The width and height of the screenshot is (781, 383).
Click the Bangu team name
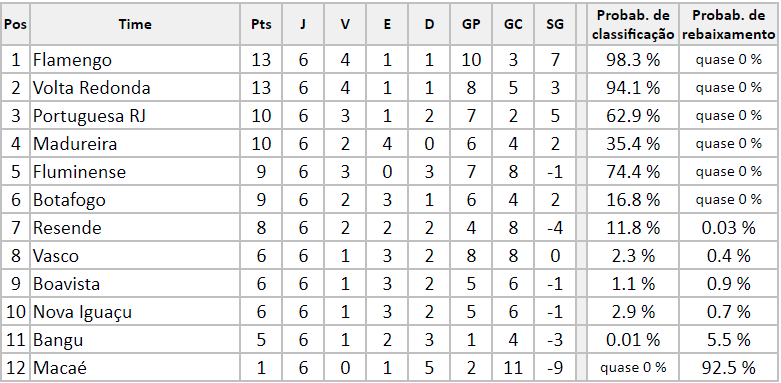[x=58, y=340]
